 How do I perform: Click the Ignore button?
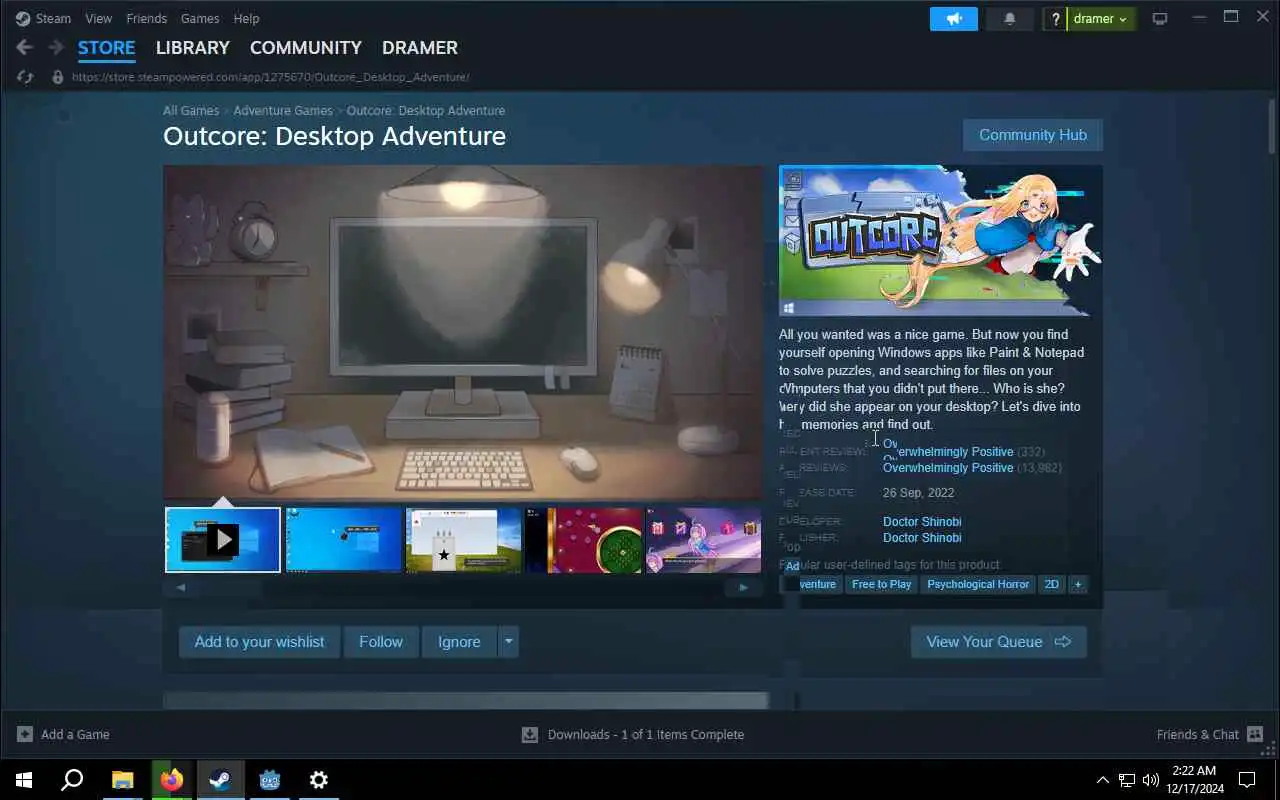459,642
